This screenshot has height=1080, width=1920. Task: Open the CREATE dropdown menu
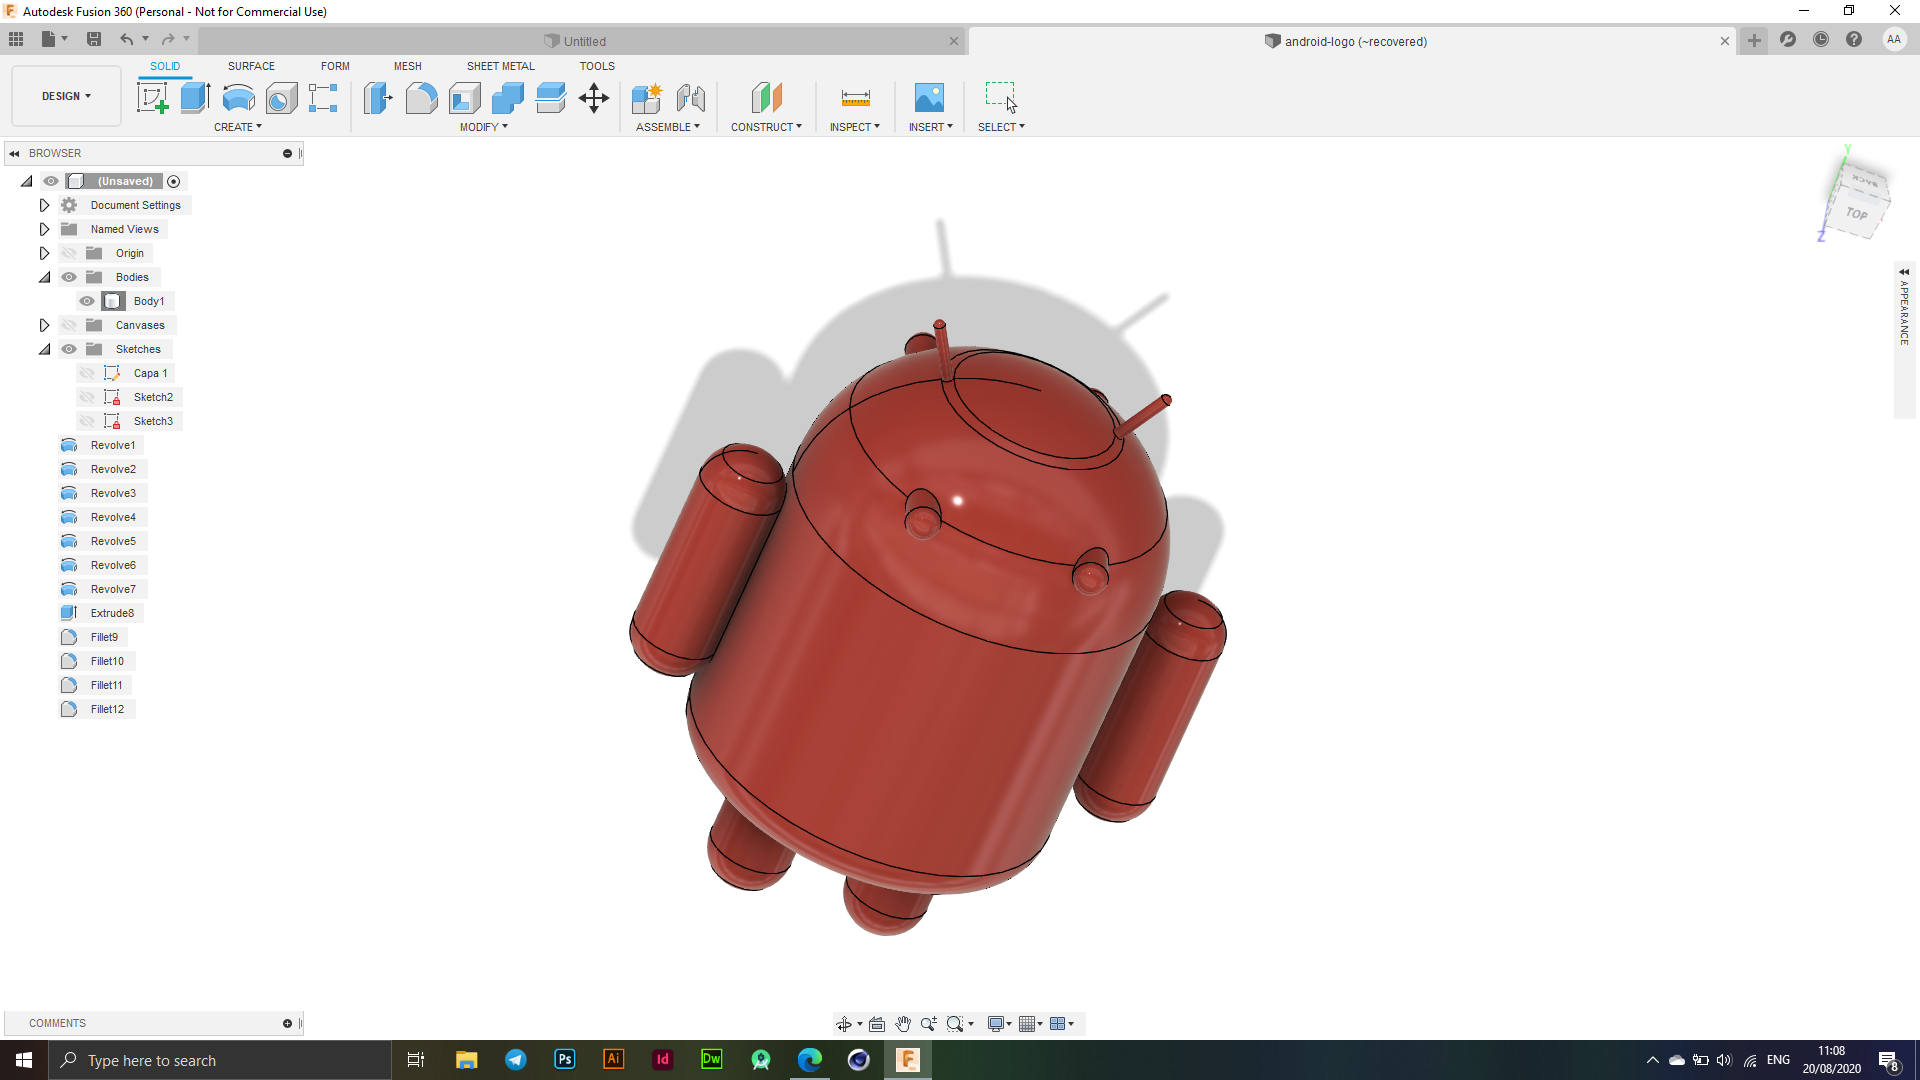238,127
